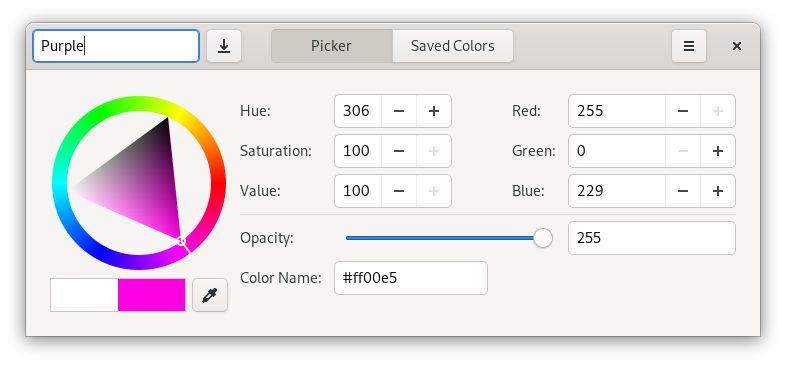Click the Hue number field

(x=358, y=111)
